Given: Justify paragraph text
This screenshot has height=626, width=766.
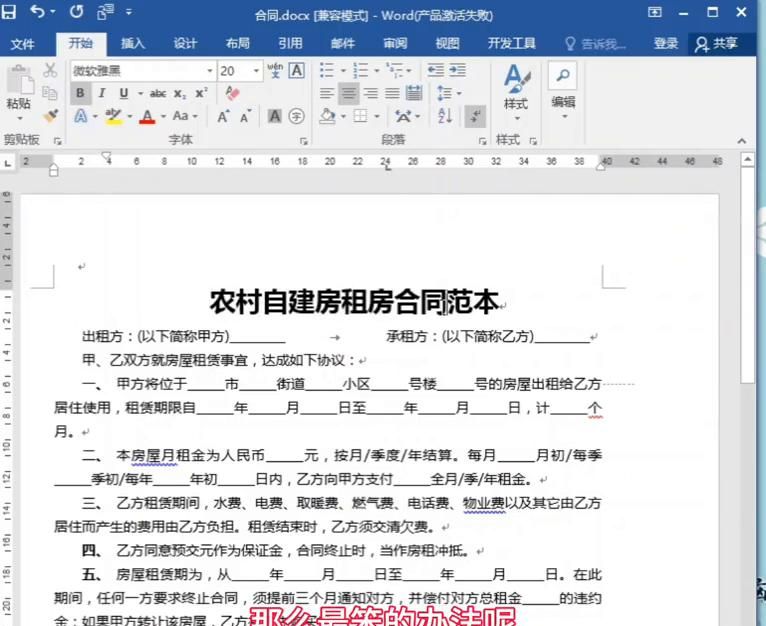Looking at the screenshot, I should click(x=392, y=93).
